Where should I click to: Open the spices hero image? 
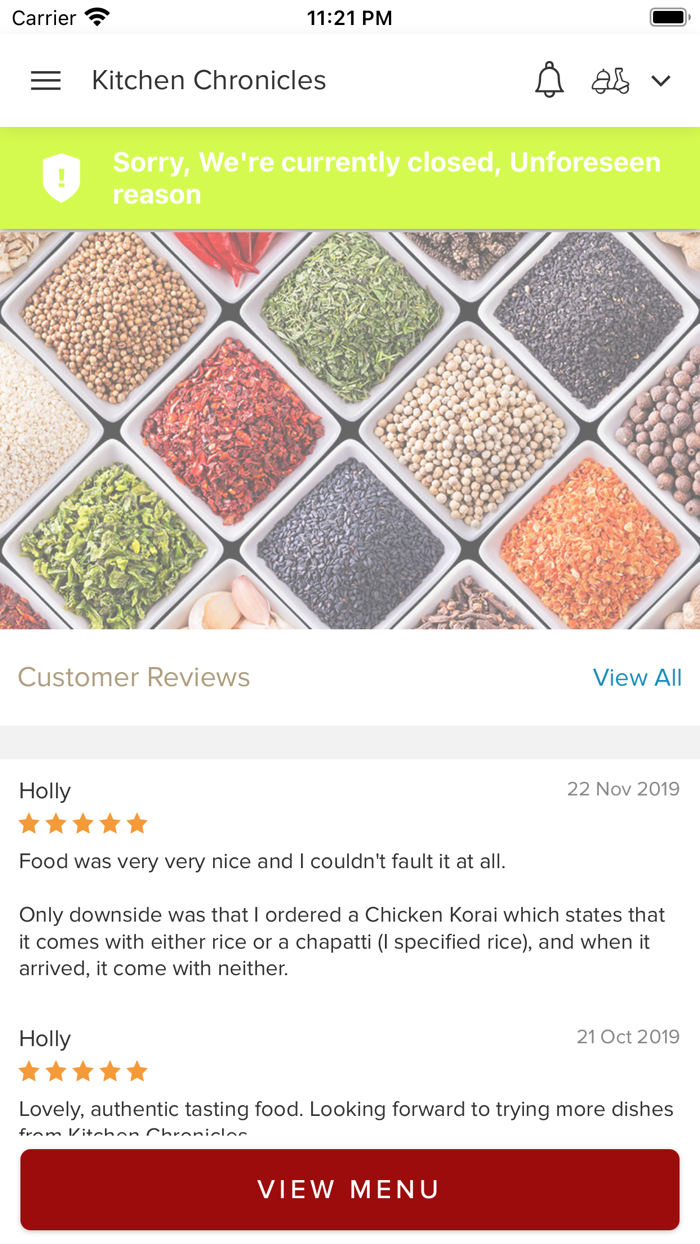tap(350, 430)
